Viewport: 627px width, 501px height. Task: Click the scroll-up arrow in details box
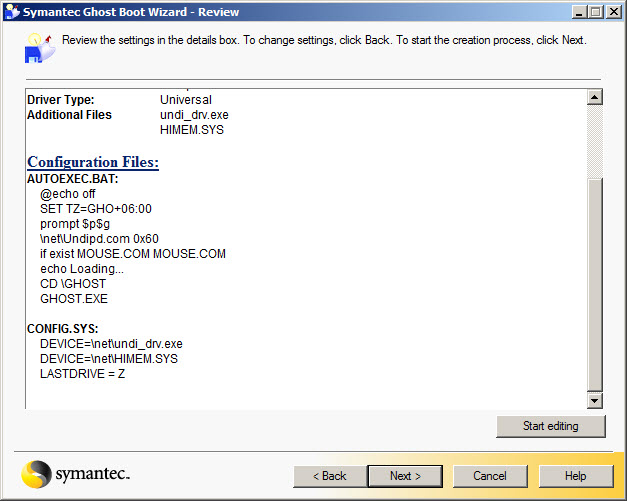595,97
